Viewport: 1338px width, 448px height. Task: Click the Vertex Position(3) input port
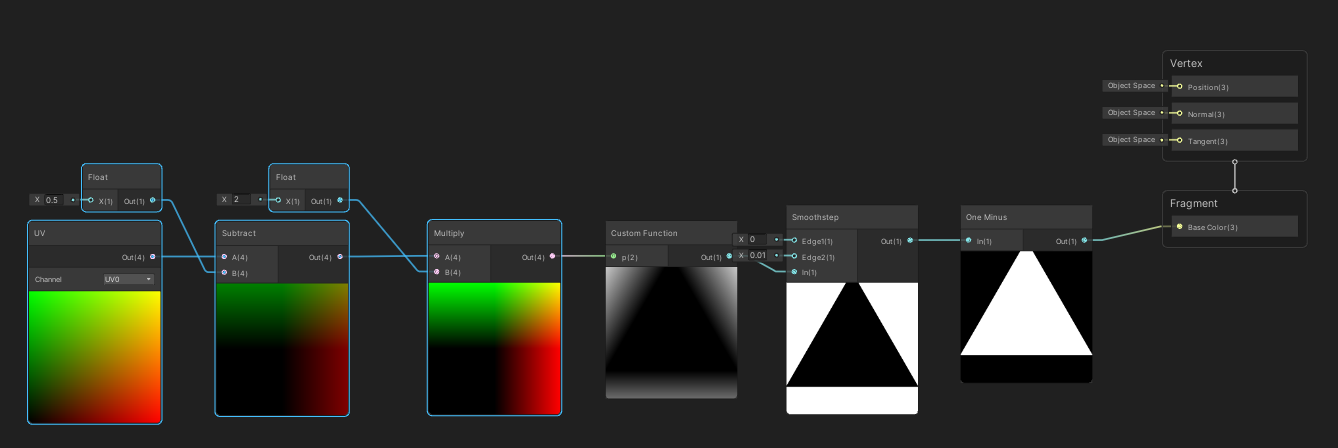tap(1179, 87)
